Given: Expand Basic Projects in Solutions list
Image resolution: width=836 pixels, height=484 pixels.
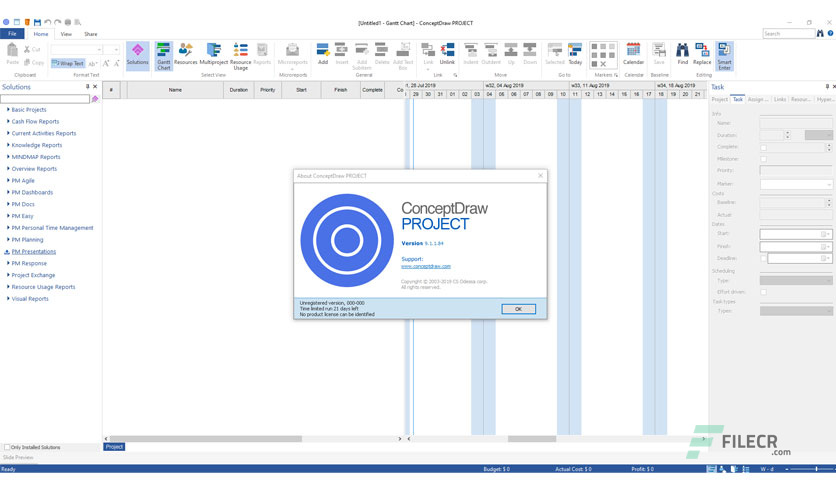Looking at the screenshot, I should click(8, 109).
